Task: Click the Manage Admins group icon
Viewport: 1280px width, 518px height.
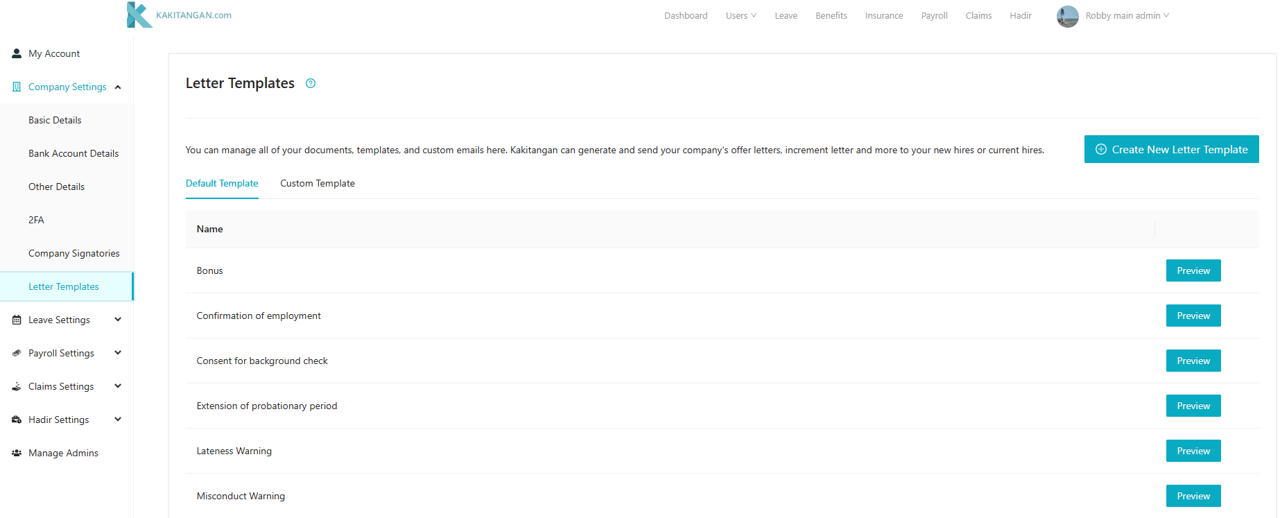Action: (16, 453)
